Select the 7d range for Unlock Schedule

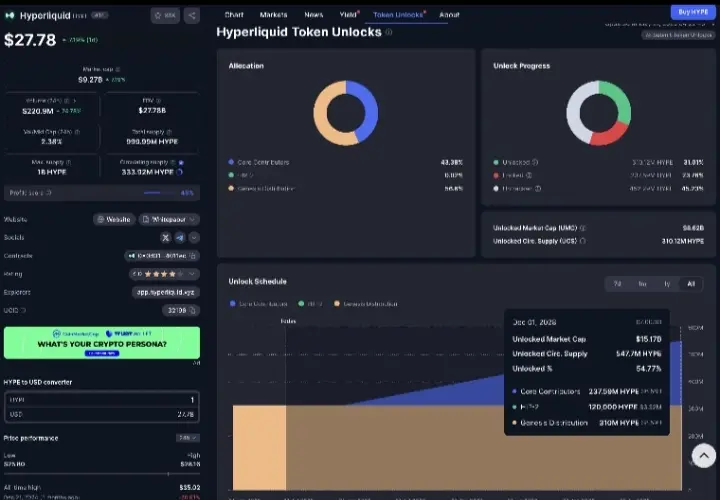[618, 284]
